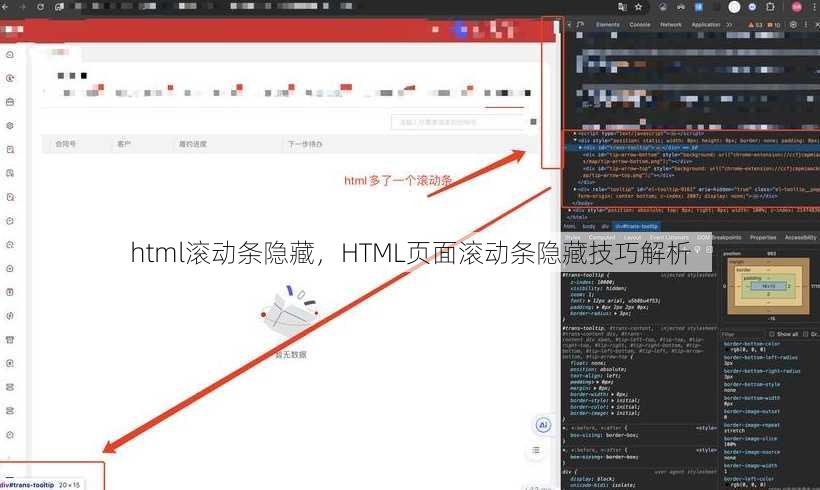The image size is (820, 490).
Task: Reload the page with the refresh icon
Action: (x=41, y=7)
